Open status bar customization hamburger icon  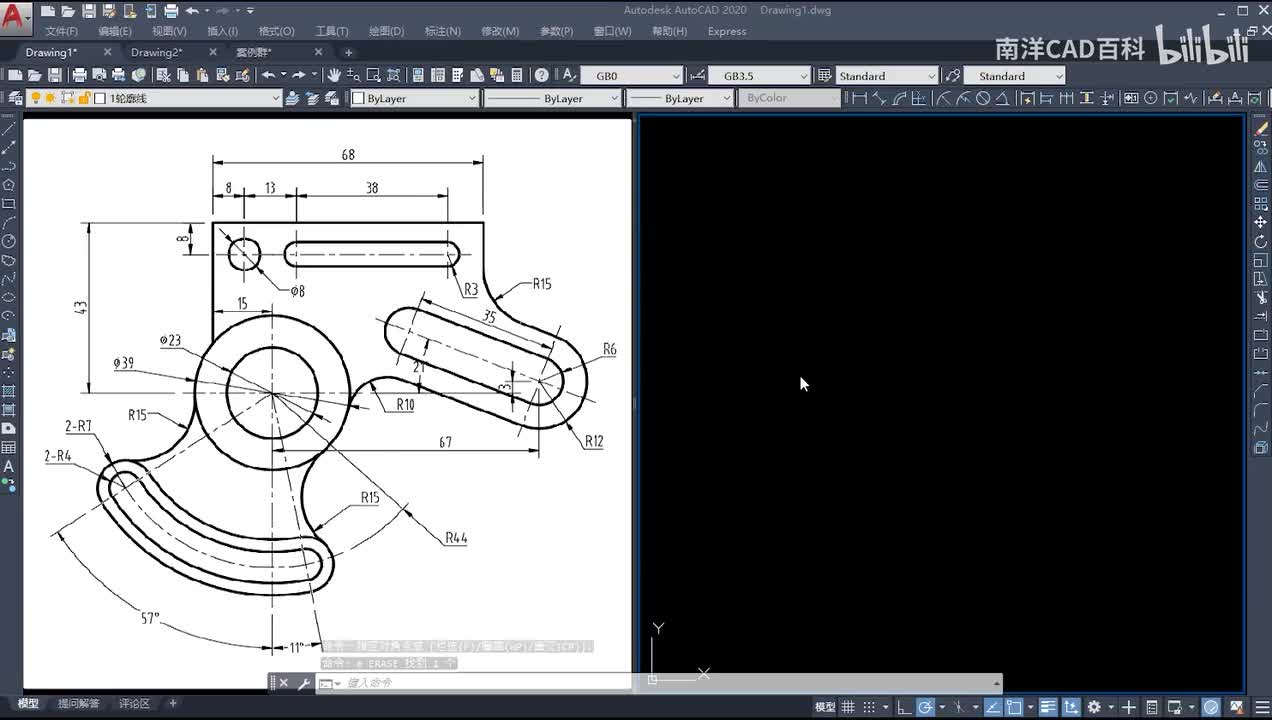pyautogui.click(x=1262, y=707)
